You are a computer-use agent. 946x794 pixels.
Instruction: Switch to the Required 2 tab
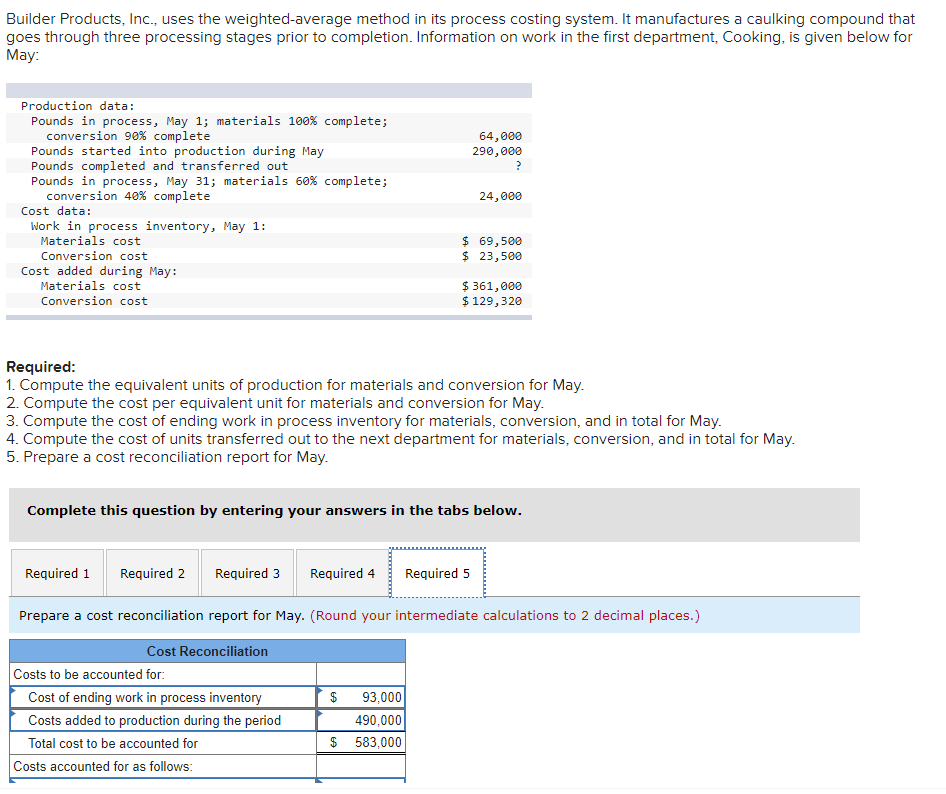click(x=152, y=573)
